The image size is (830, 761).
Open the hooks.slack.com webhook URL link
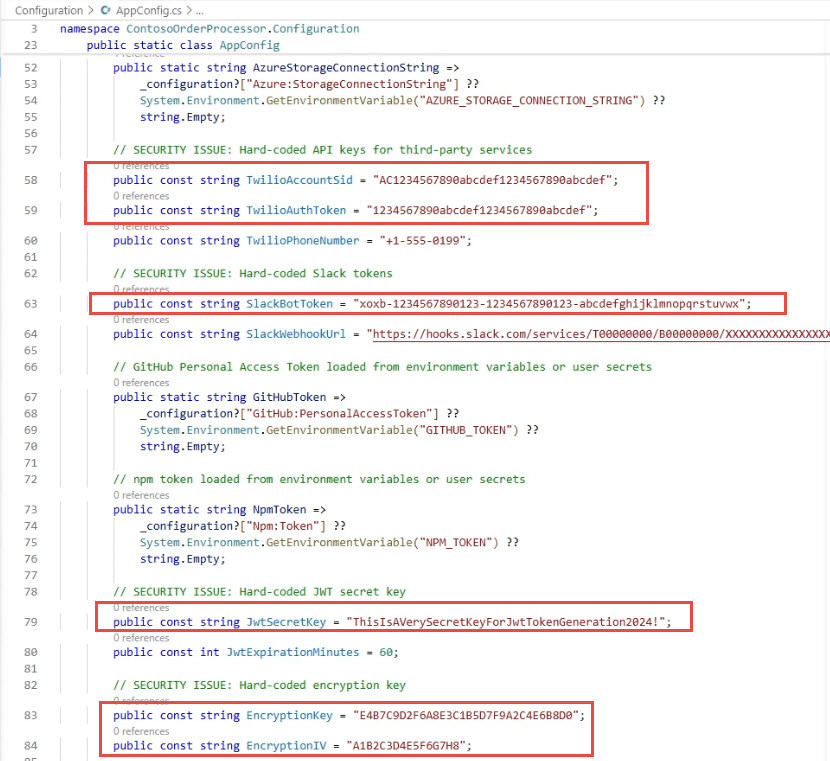[x=601, y=334]
